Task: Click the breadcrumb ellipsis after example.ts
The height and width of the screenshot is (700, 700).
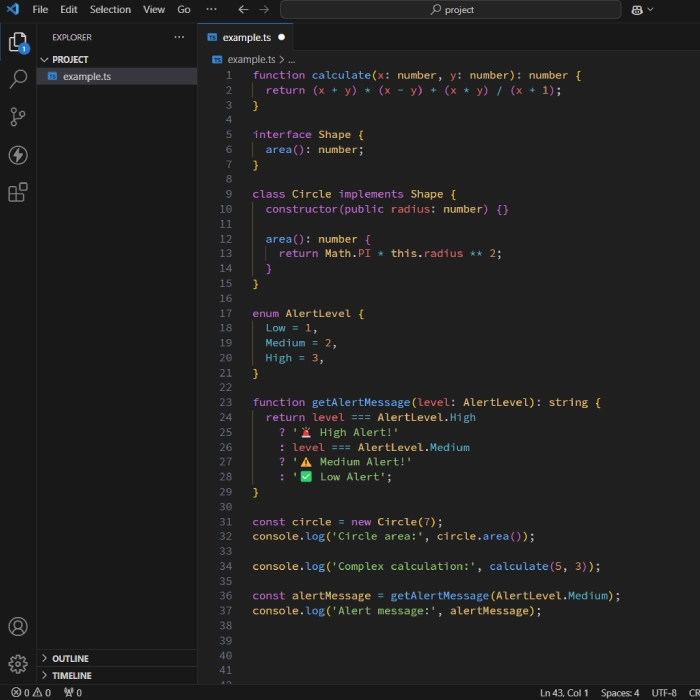Action: coord(292,59)
